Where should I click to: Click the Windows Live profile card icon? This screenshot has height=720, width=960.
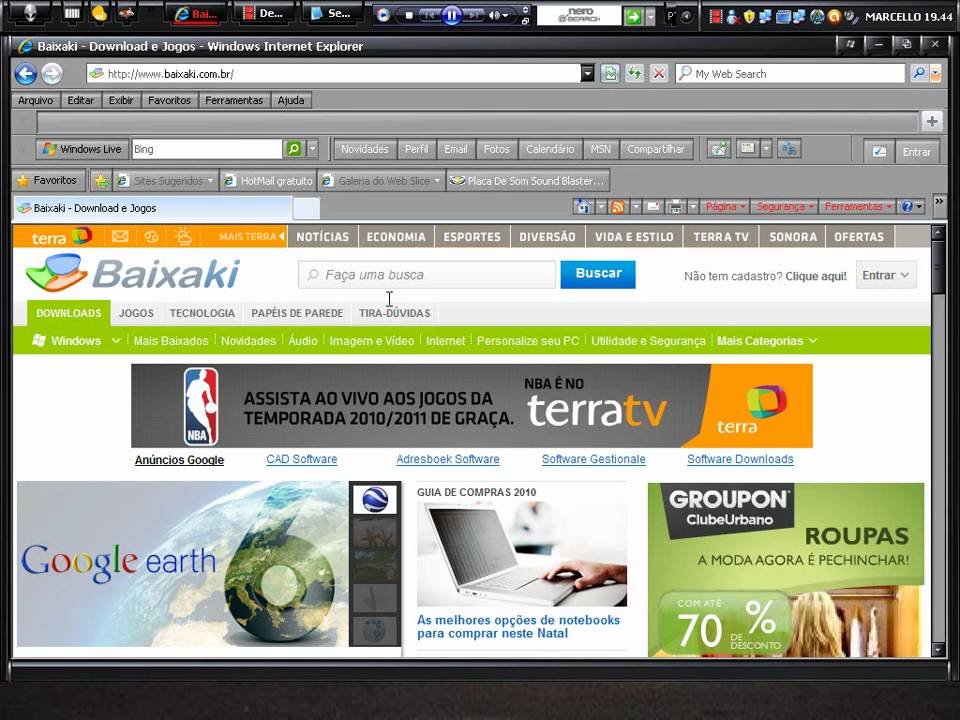point(747,148)
